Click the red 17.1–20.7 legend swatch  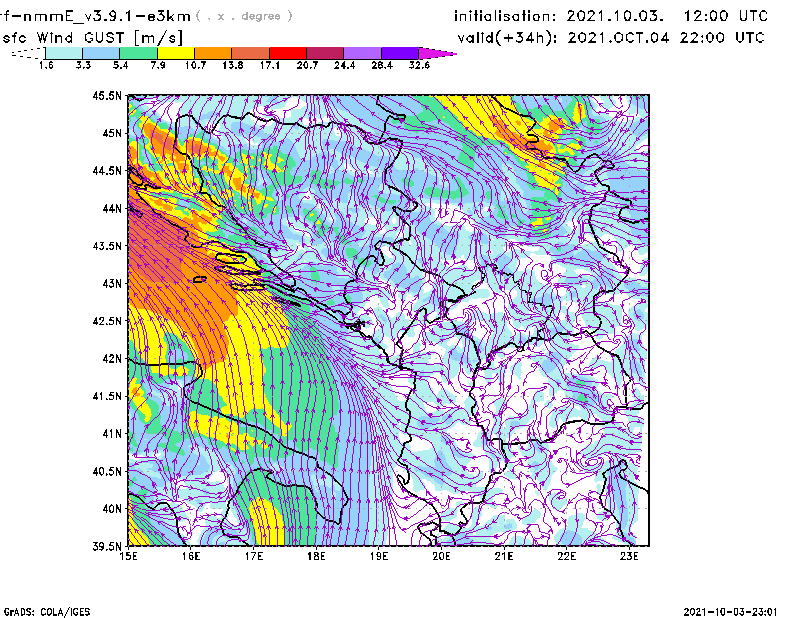(288, 53)
